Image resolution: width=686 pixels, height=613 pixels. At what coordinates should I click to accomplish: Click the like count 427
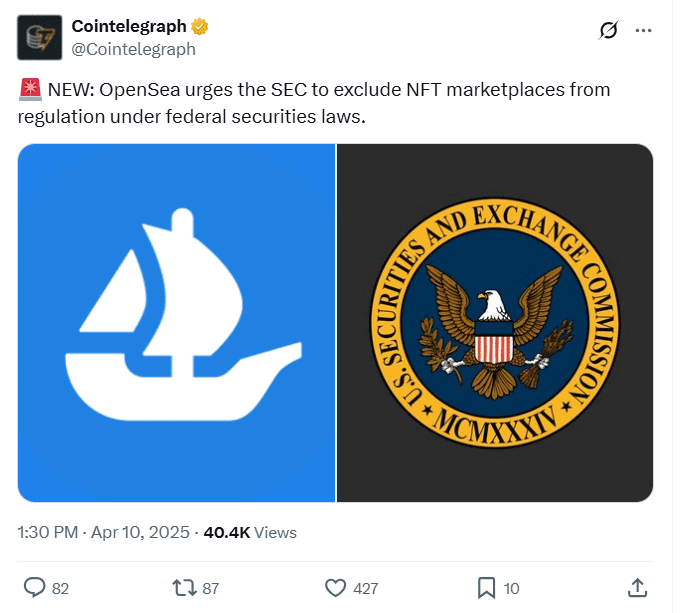tap(366, 588)
